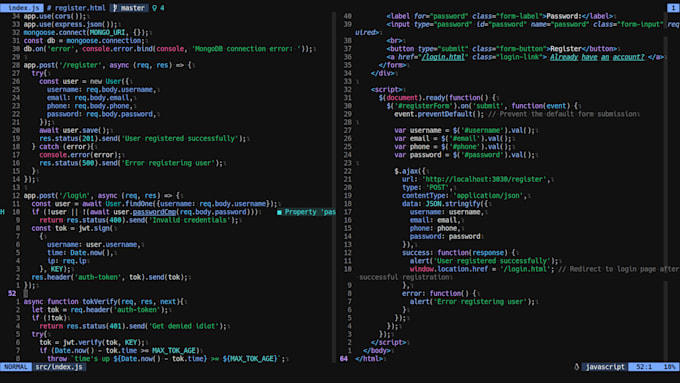Click the const tok = jwt.sign( line
The height and width of the screenshot is (383, 680).
(x=72, y=228)
